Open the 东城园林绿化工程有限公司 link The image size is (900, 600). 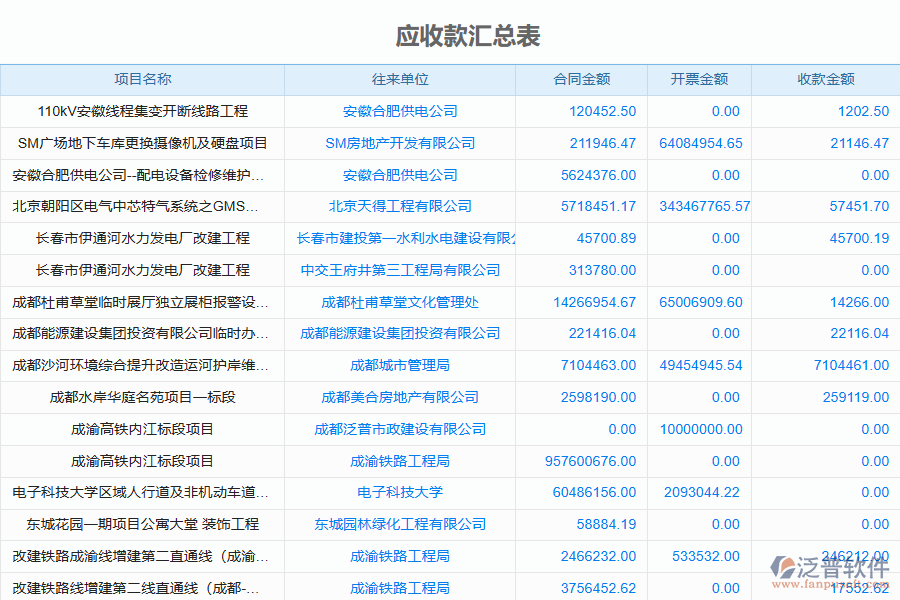(x=401, y=524)
